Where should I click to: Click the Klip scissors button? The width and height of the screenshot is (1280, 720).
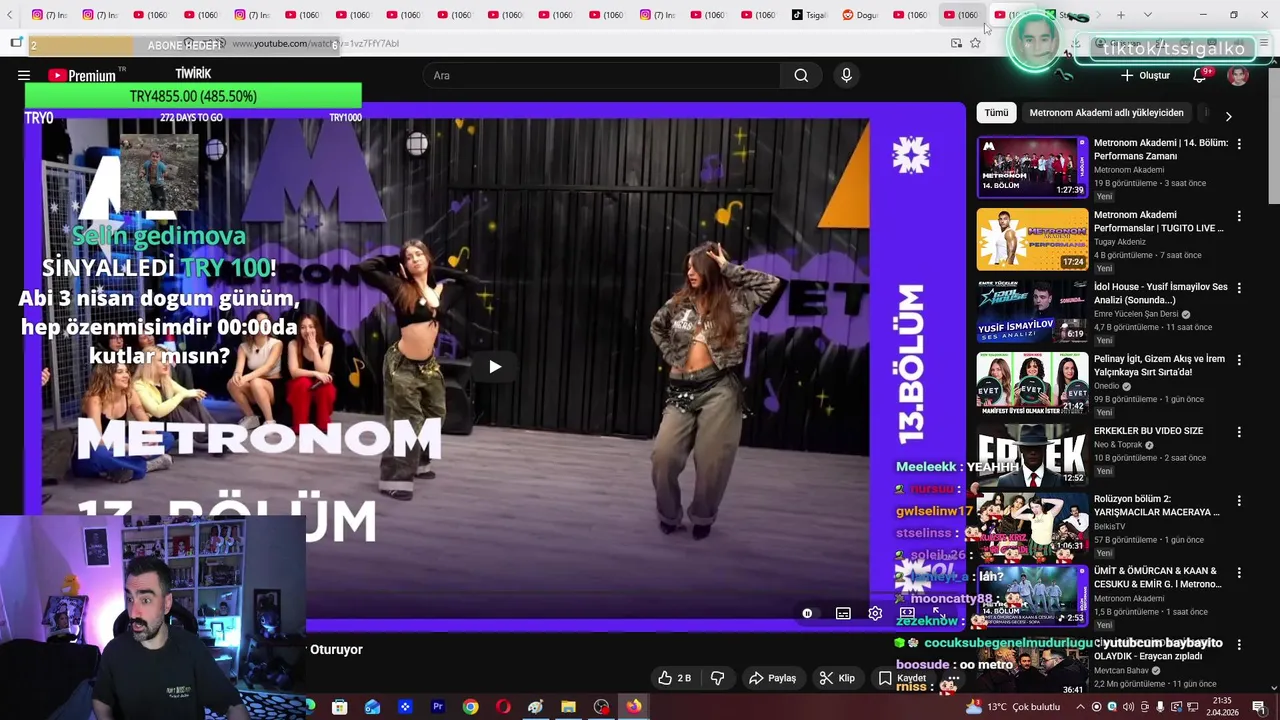point(837,678)
